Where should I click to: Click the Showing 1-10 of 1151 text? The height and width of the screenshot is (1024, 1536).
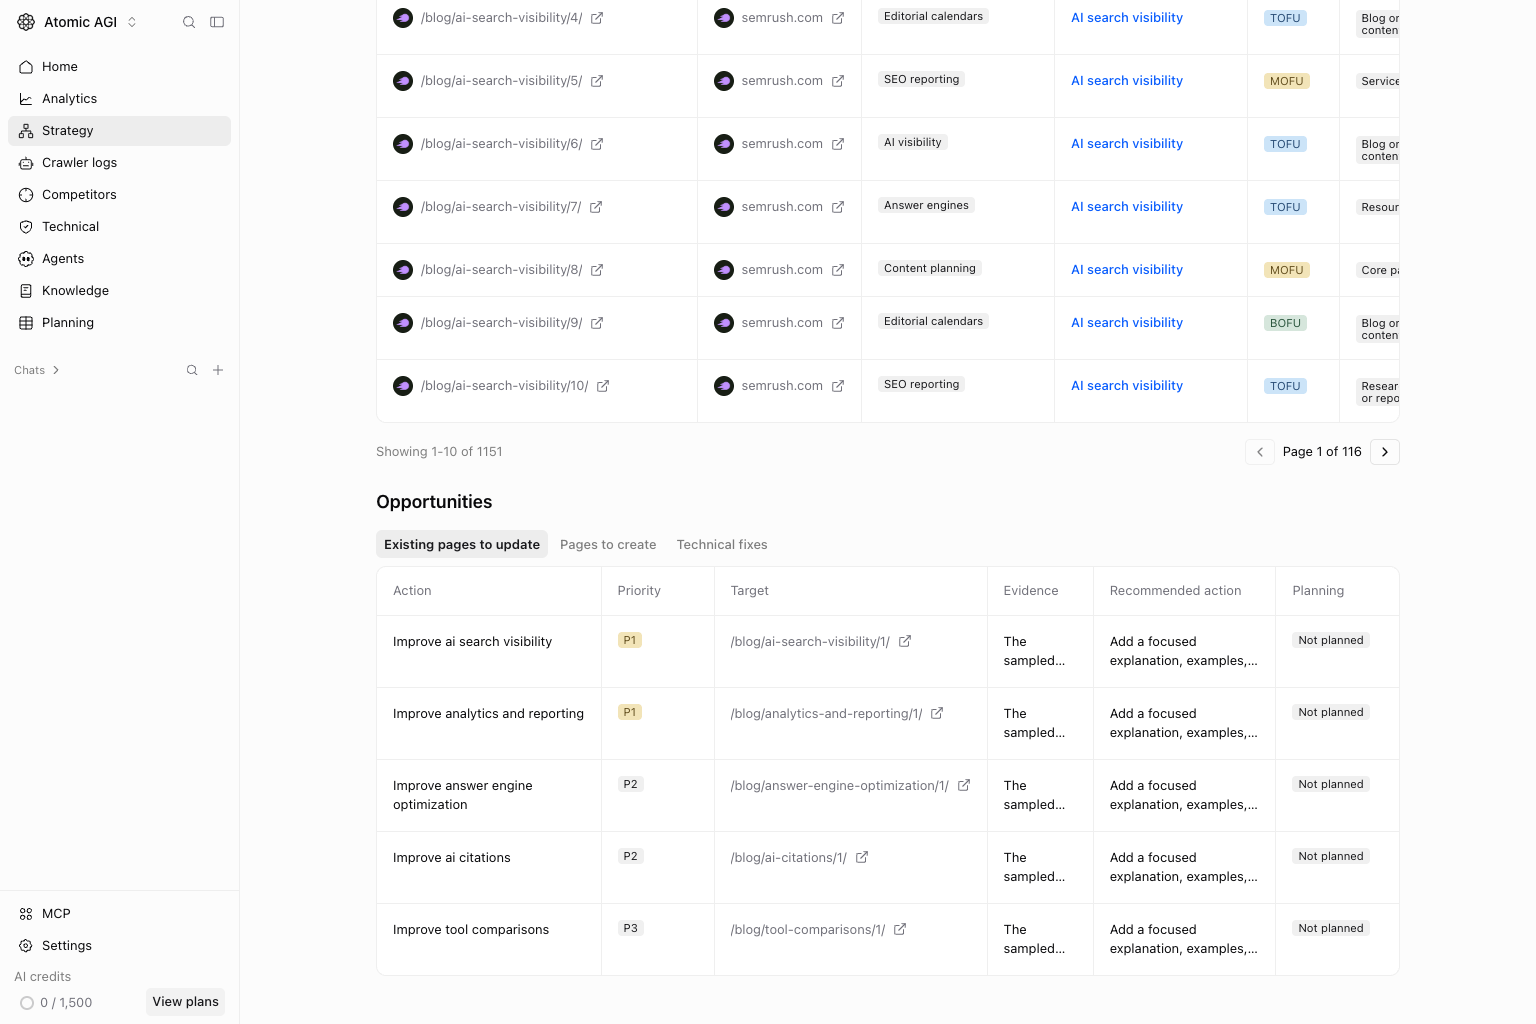tap(439, 452)
